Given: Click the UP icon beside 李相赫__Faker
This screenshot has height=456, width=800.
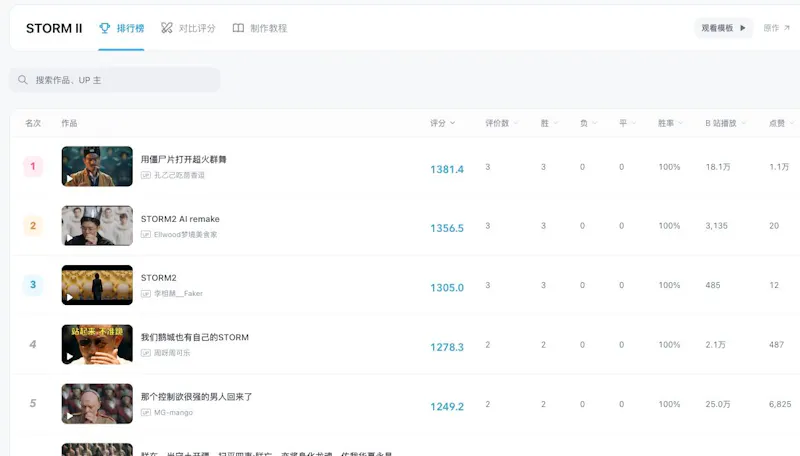Looking at the screenshot, I should [146, 293].
